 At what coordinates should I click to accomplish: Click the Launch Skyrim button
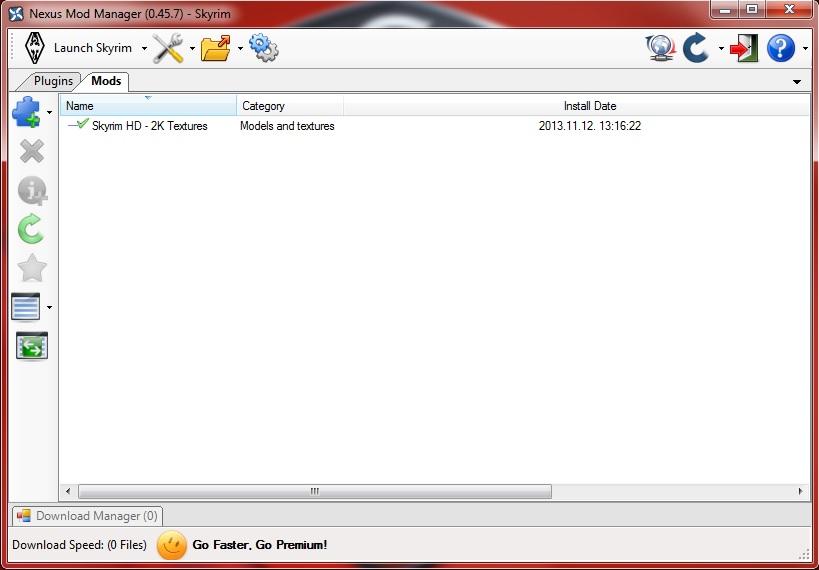click(78, 48)
